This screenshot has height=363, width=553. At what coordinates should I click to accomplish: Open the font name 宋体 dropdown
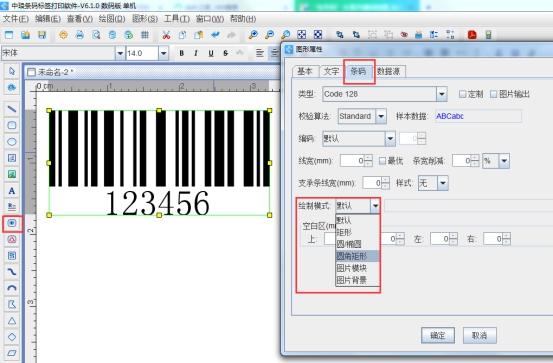120,53
